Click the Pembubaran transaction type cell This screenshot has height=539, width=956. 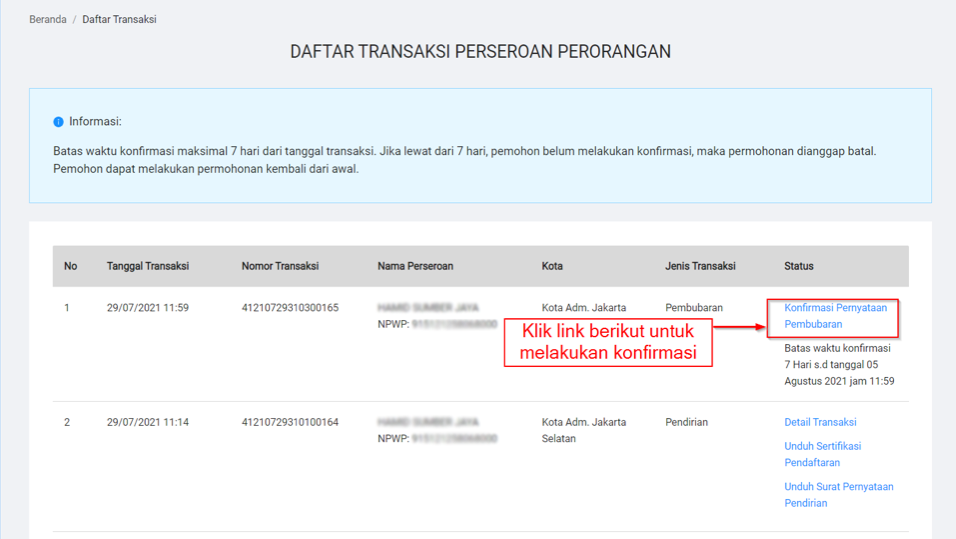tap(693, 308)
